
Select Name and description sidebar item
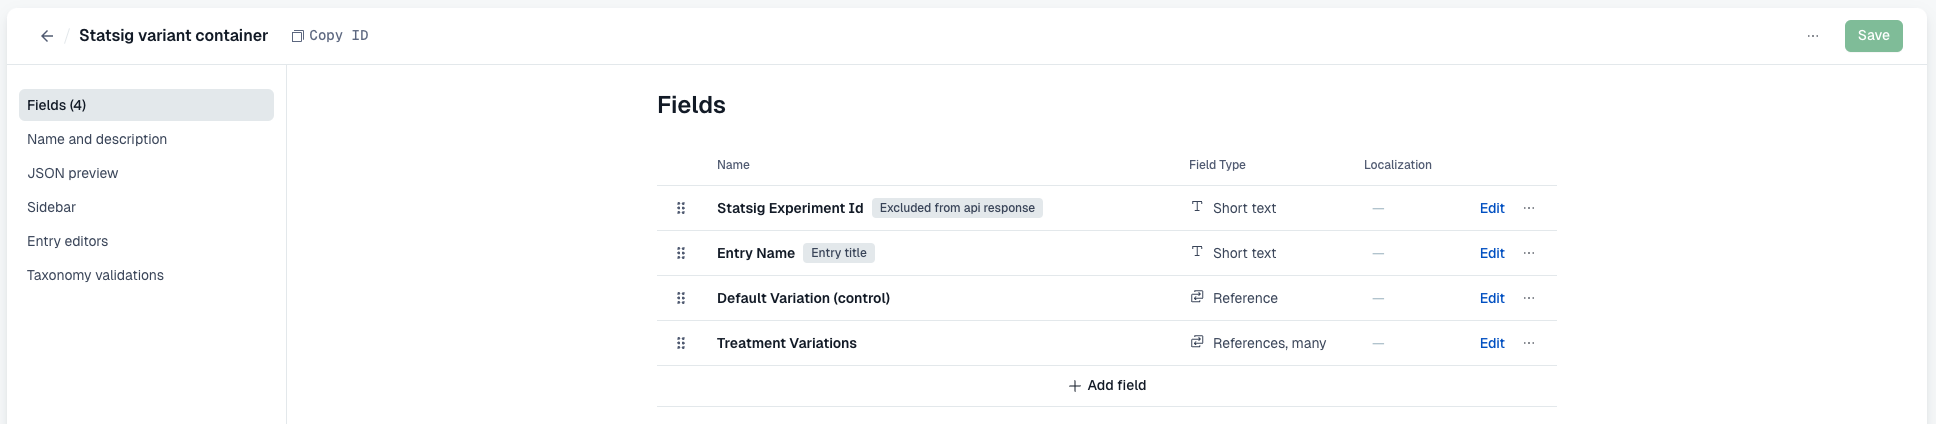point(97,139)
